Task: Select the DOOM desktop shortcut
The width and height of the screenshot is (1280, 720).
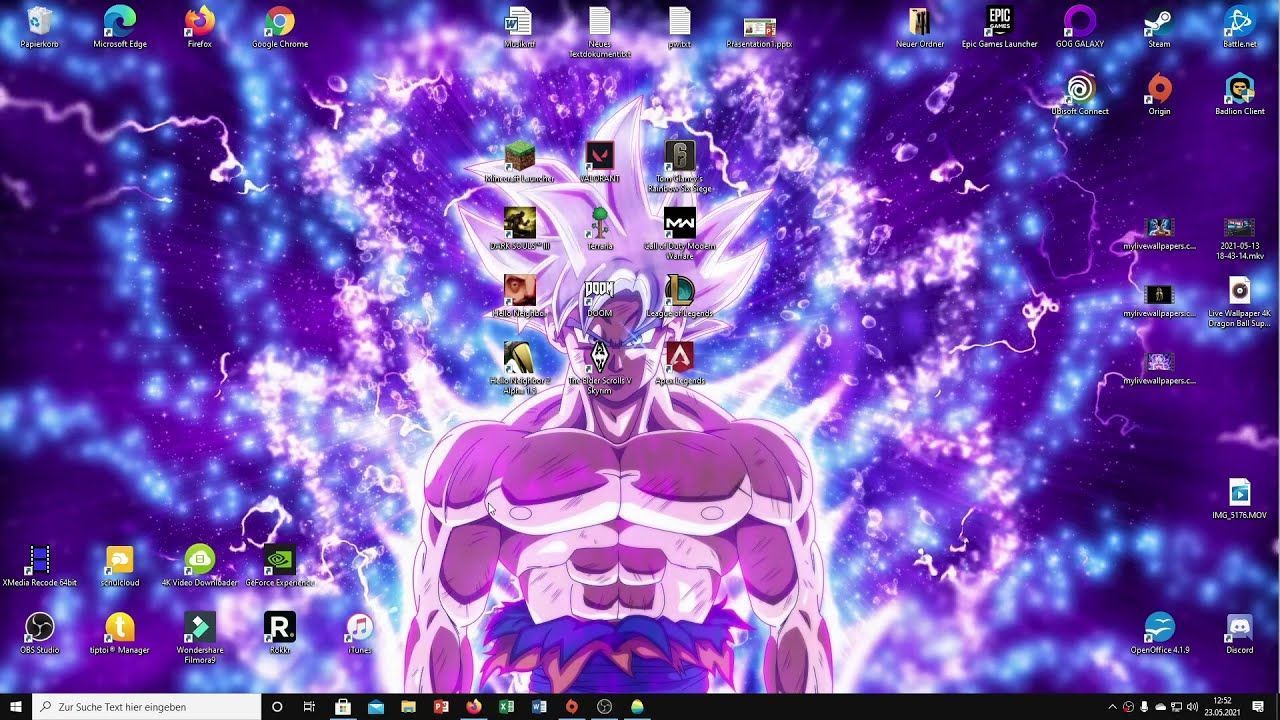Action: click(599, 296)
